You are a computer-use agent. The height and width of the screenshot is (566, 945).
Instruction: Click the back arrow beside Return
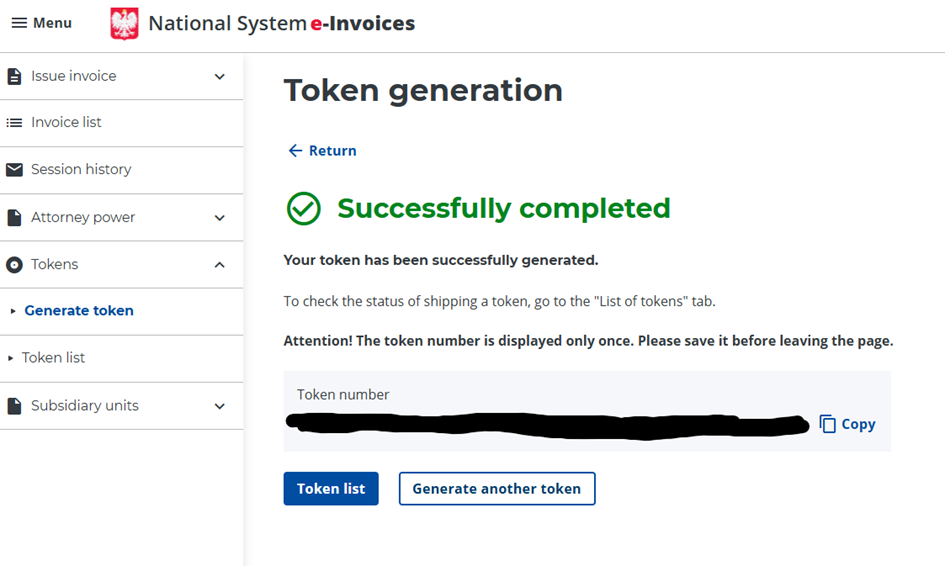pyautogui.click(x=295, y=151)
